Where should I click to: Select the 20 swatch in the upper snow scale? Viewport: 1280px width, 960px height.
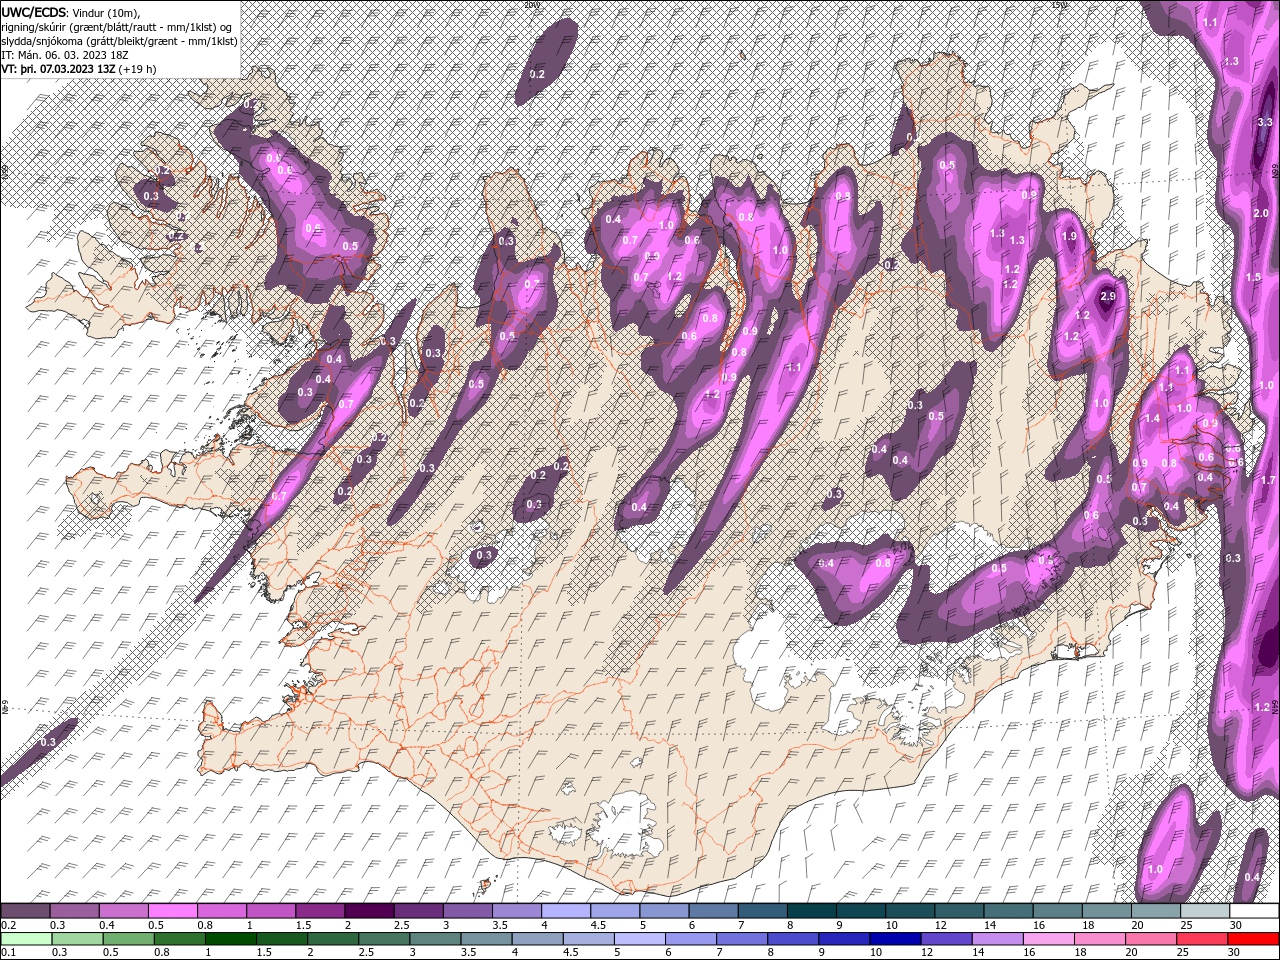[1155, 911]
